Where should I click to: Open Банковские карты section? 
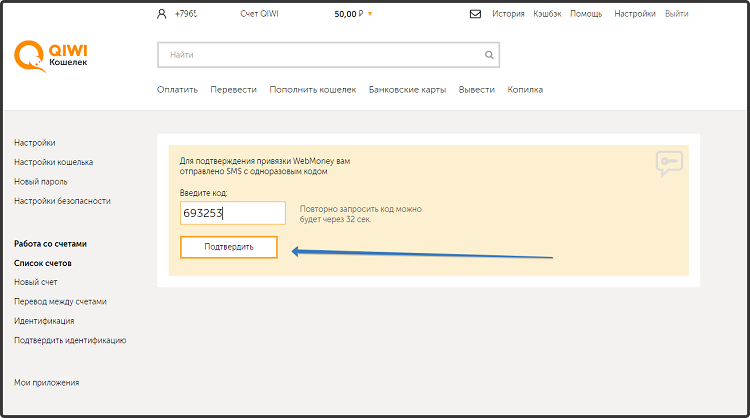(407, 89)
